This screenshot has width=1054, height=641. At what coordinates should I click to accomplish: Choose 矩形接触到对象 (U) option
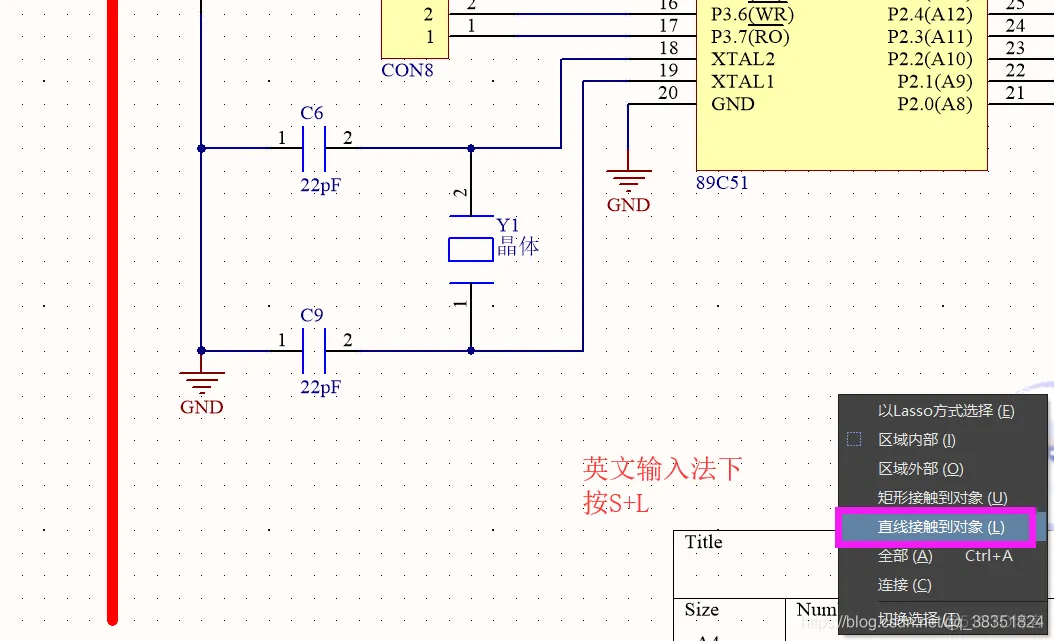944,497
